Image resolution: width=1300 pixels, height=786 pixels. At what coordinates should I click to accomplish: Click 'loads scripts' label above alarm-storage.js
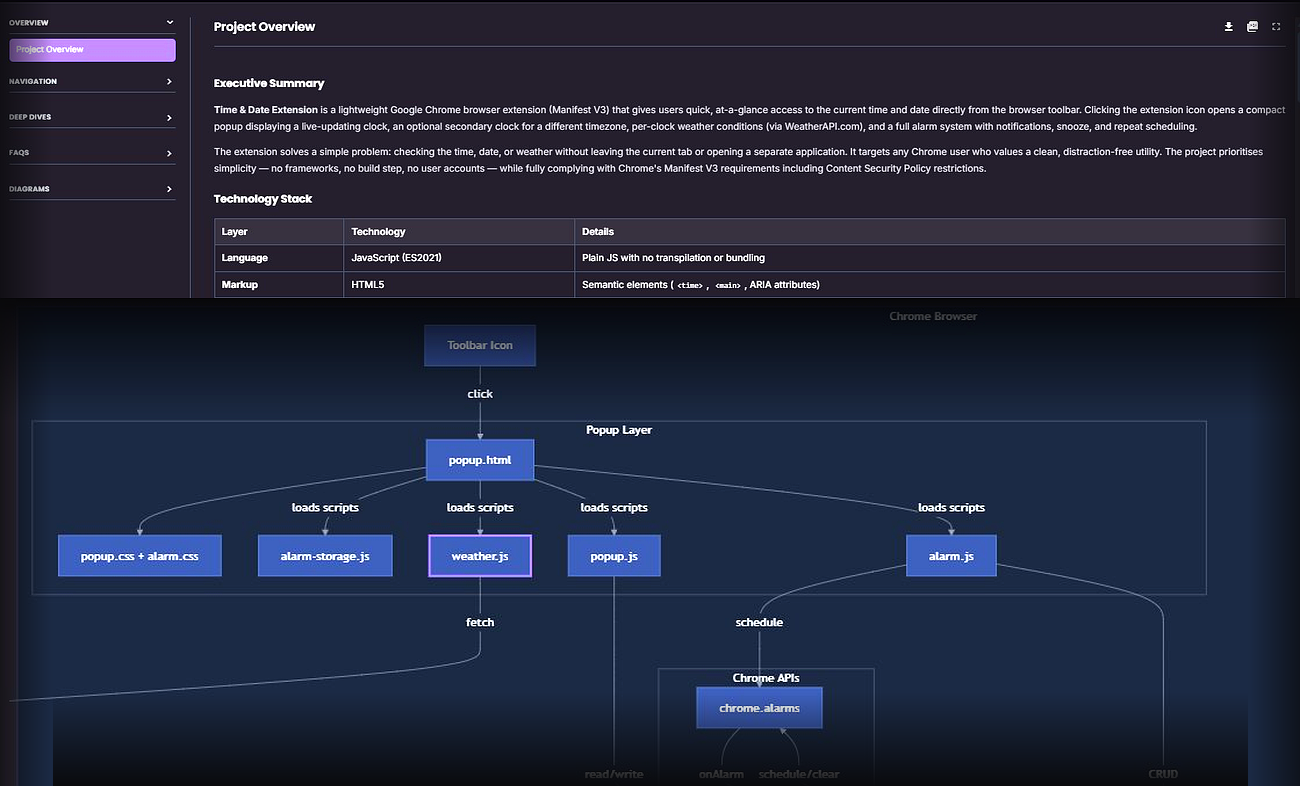click(x=325, y=508)
